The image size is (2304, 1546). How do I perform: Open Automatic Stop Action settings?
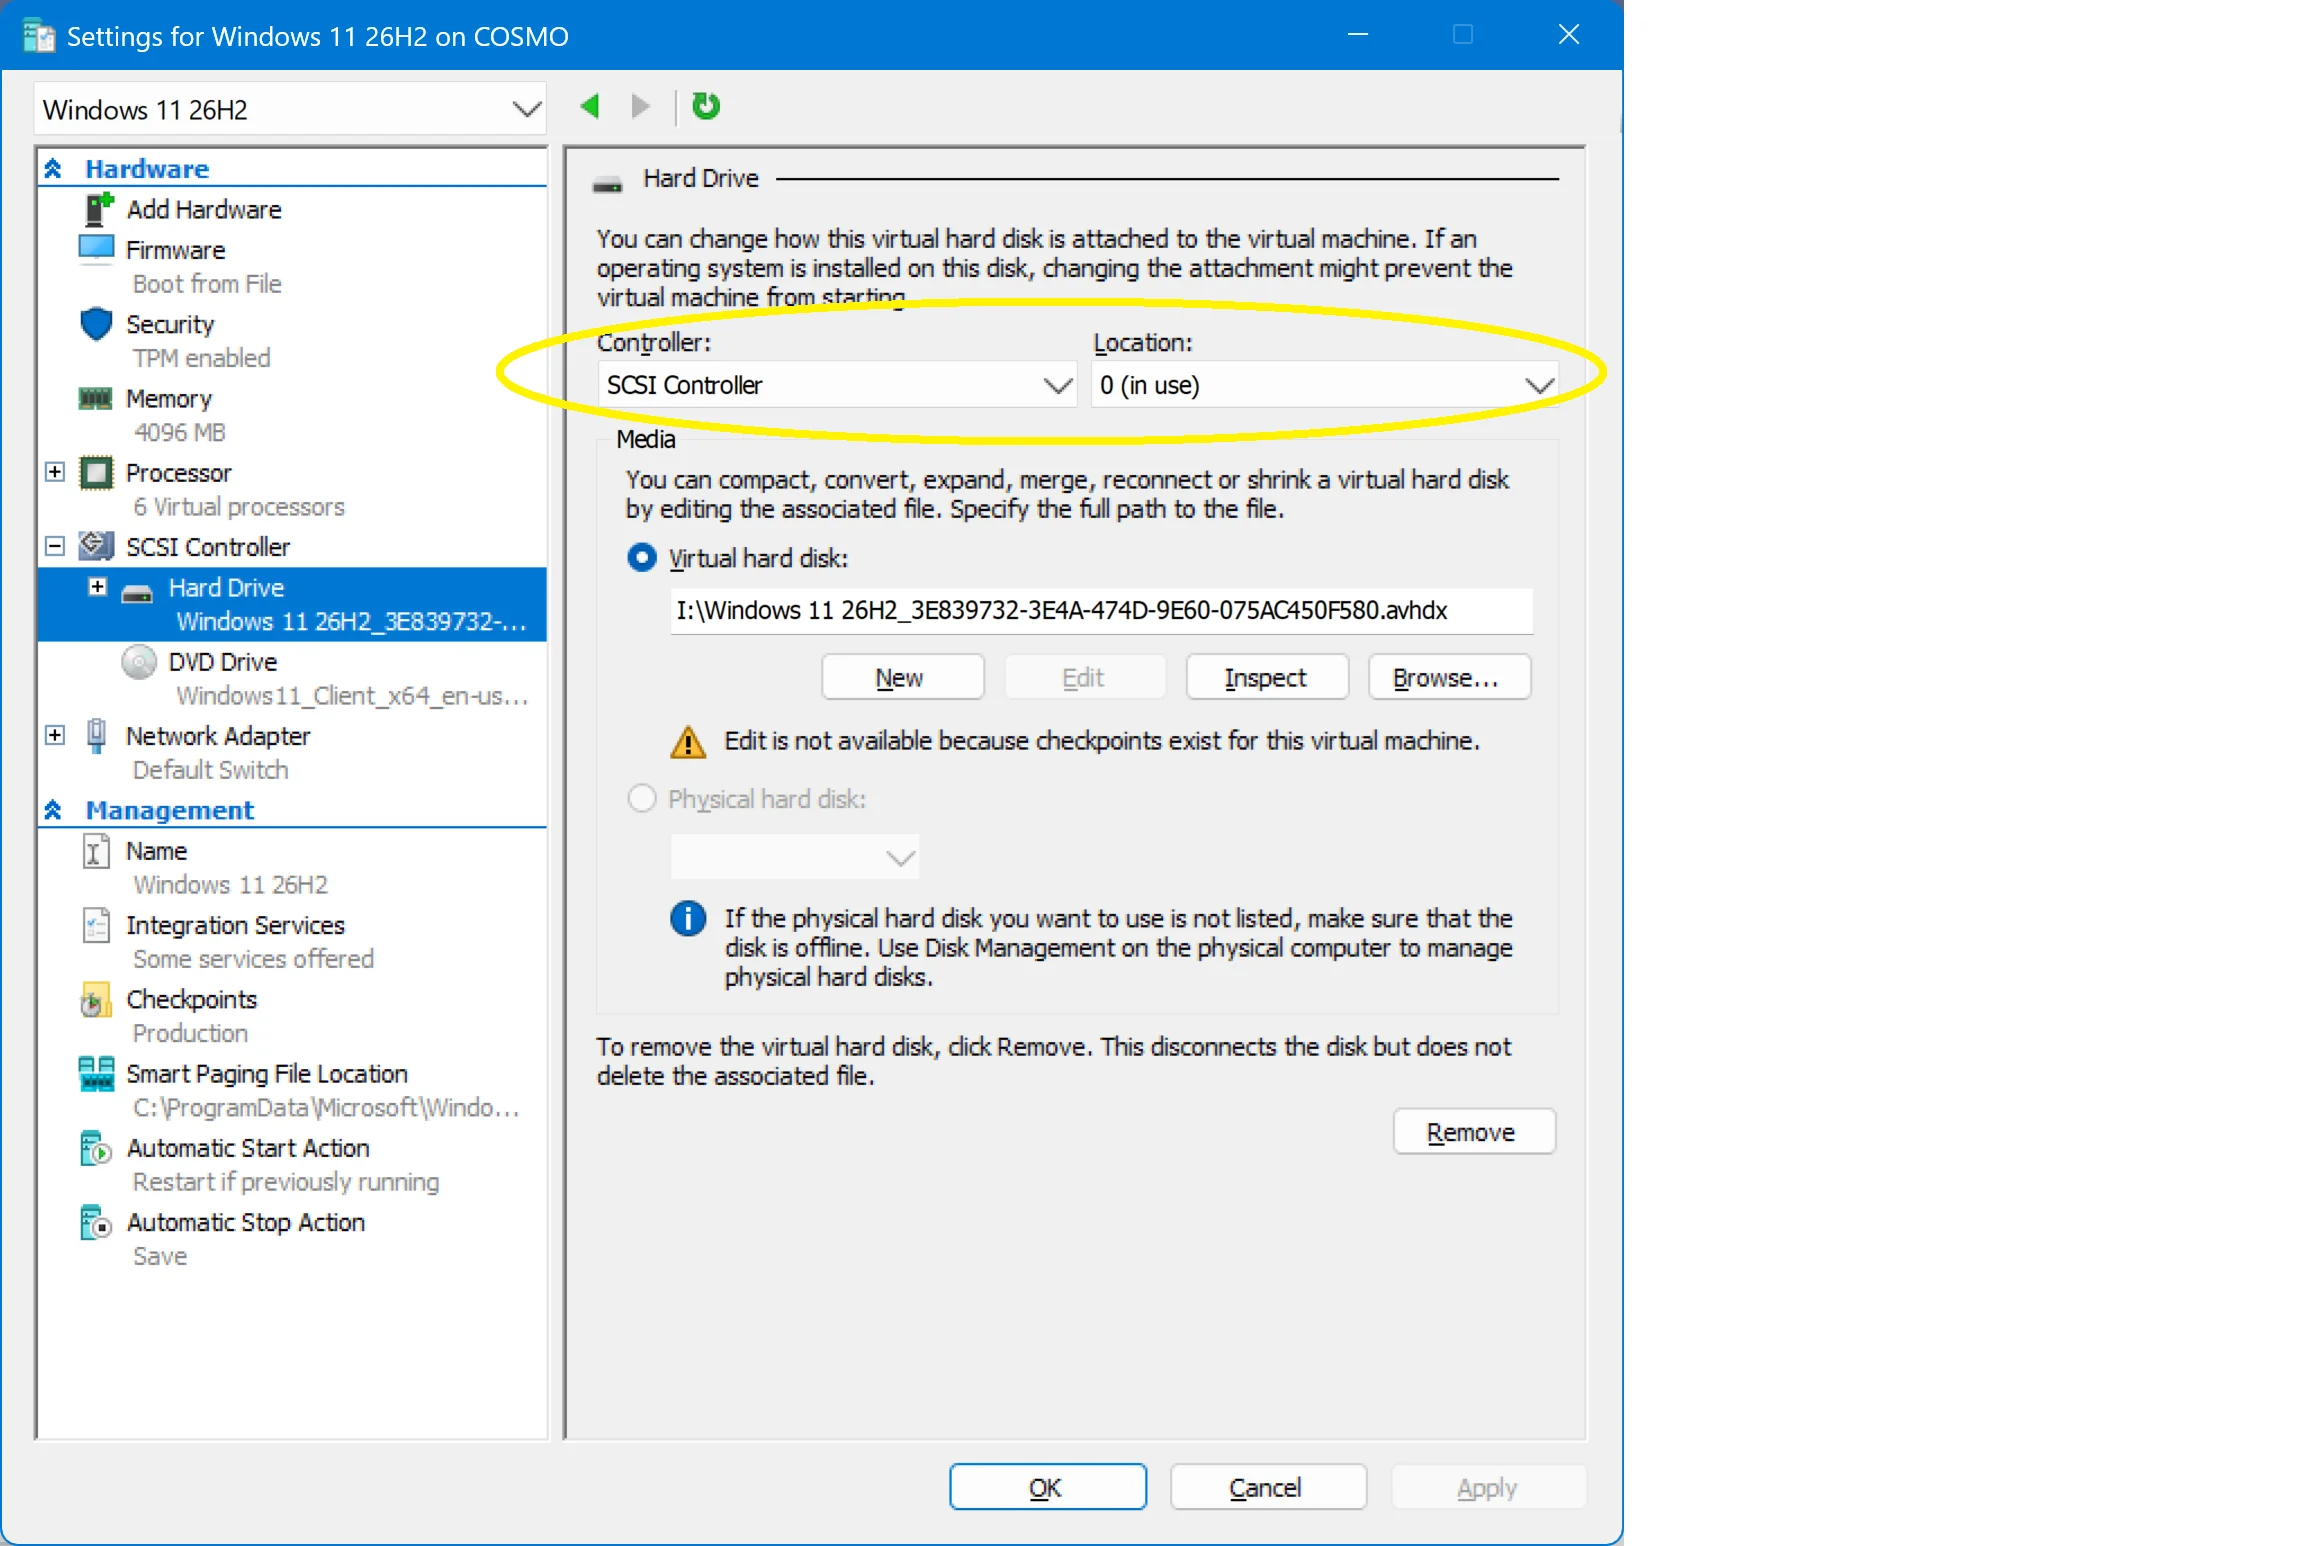[245, 1222]
